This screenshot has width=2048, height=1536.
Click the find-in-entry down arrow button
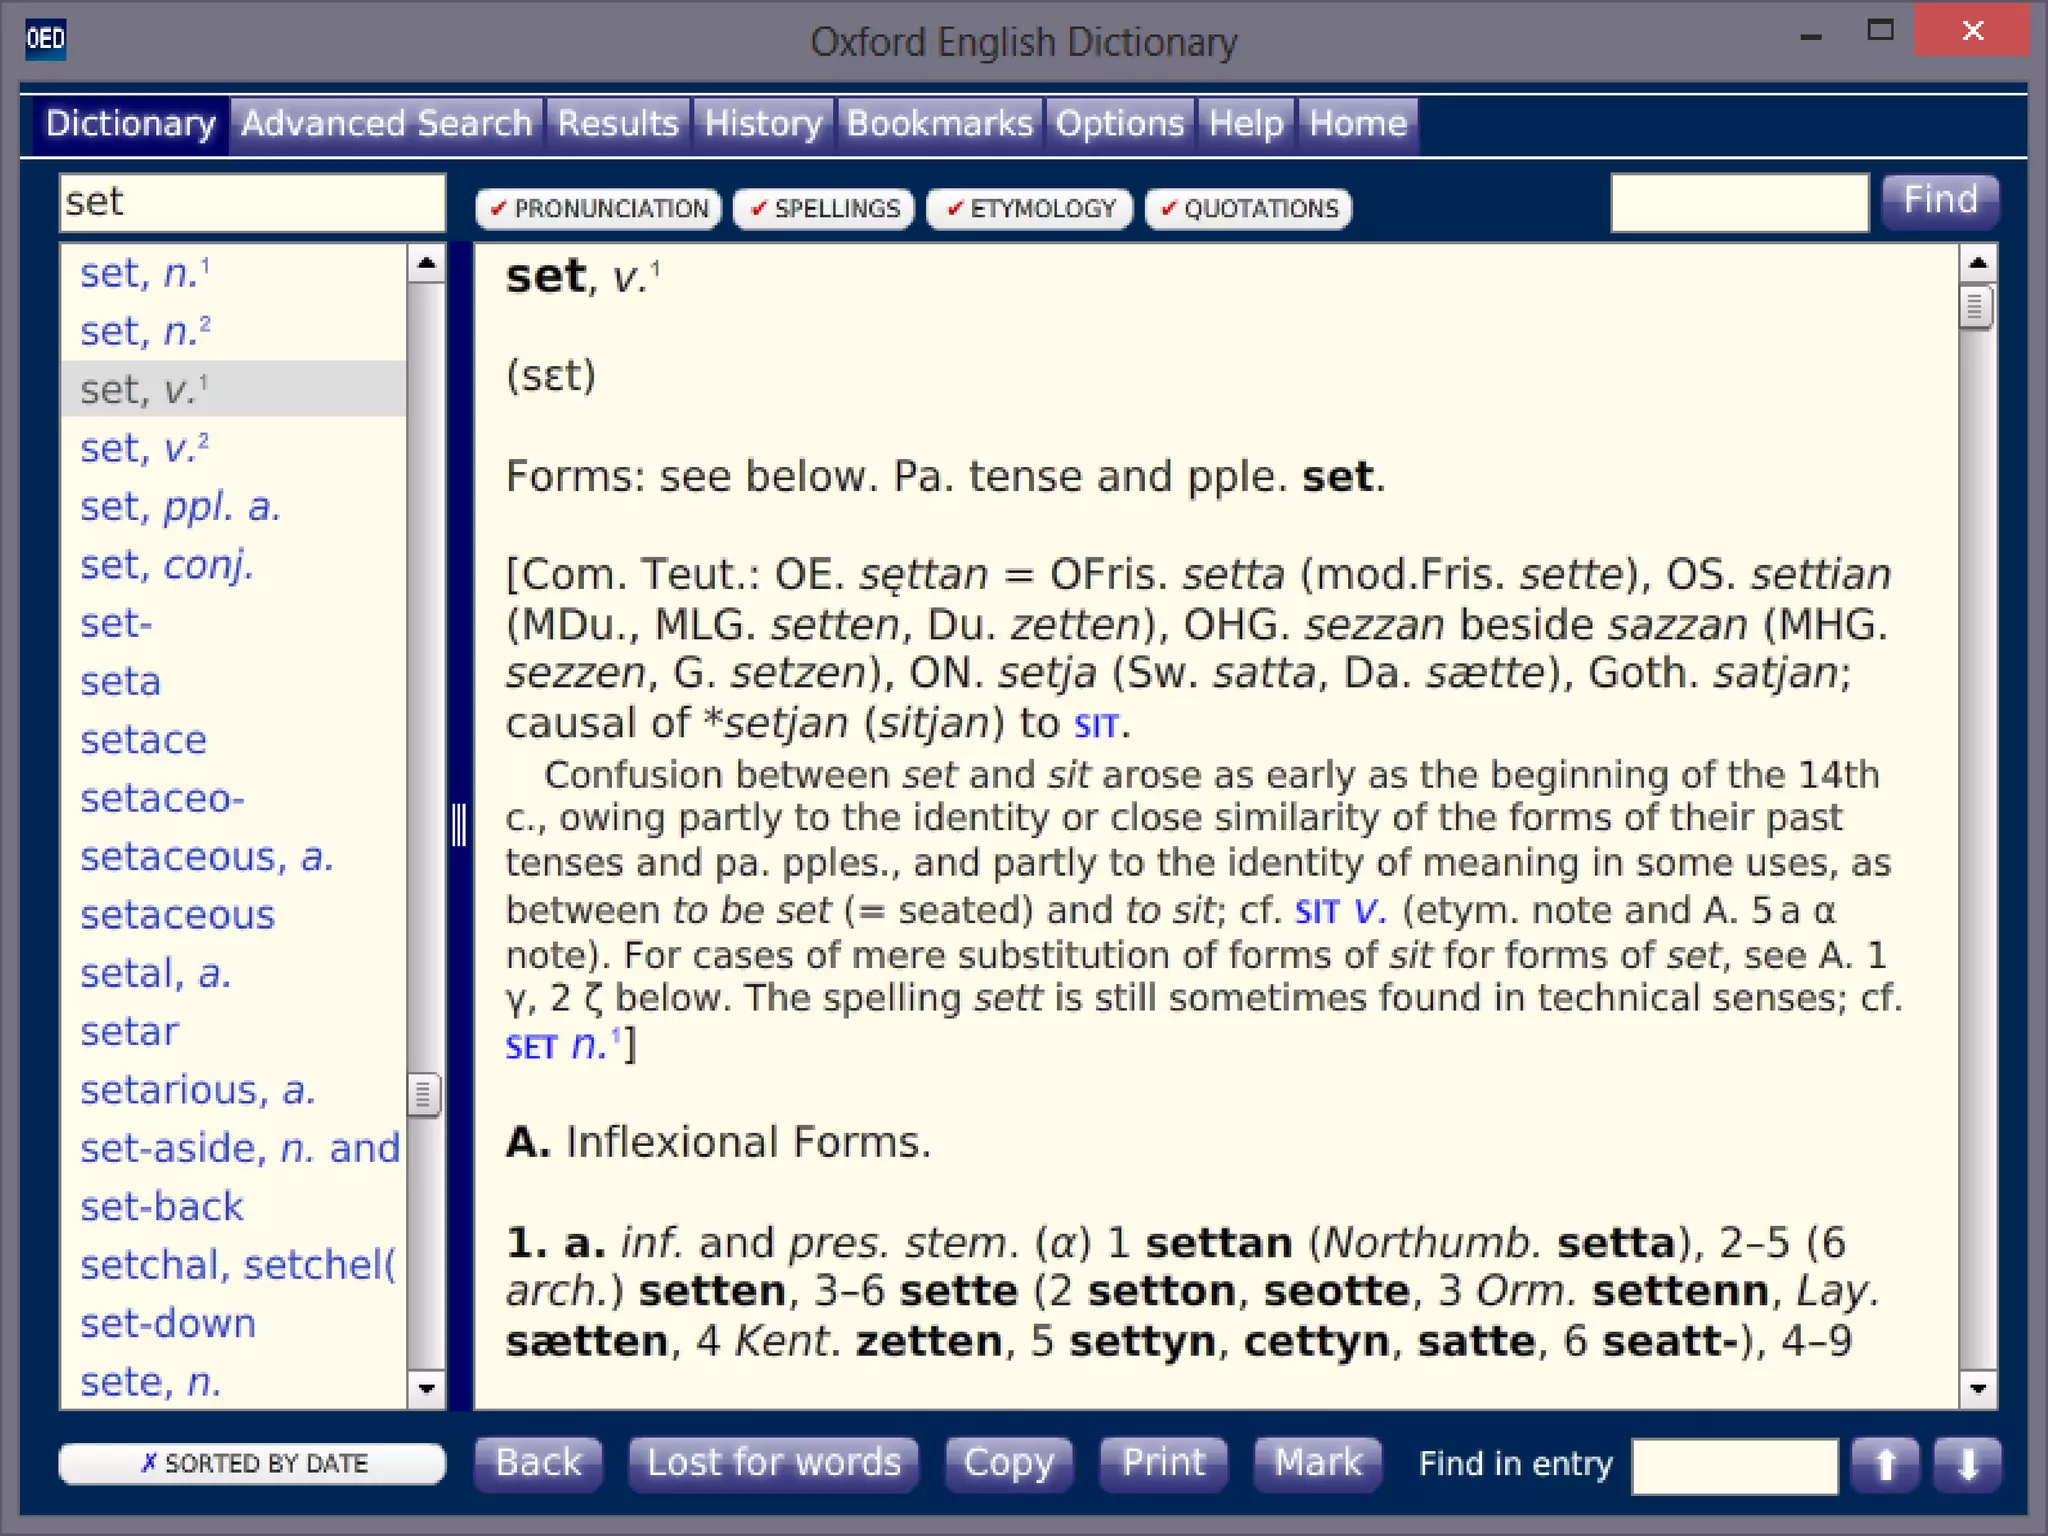[1967, 1465]
